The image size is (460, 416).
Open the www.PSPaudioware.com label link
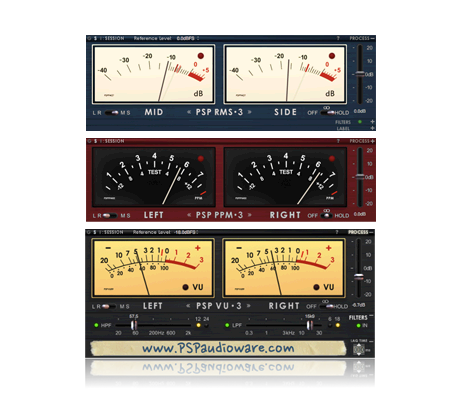point(218,348)
